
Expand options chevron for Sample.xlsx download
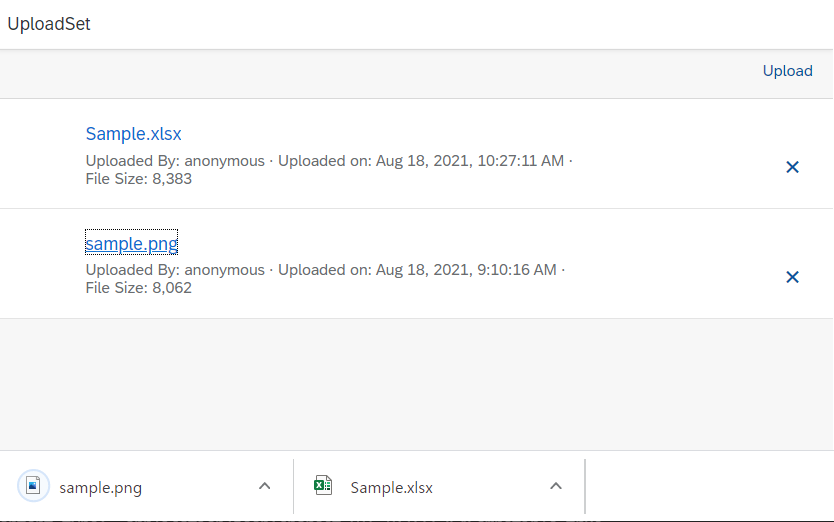pos(555,486)
